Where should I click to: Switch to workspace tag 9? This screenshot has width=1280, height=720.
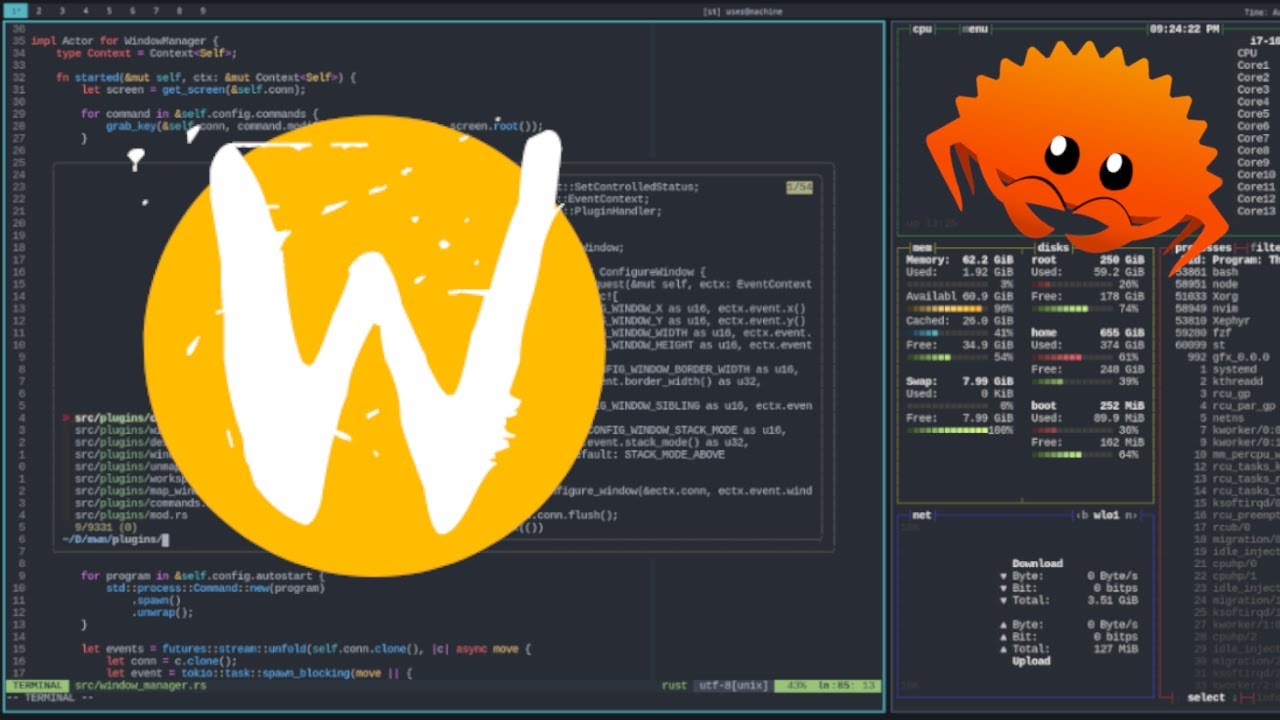pos(203,11)
